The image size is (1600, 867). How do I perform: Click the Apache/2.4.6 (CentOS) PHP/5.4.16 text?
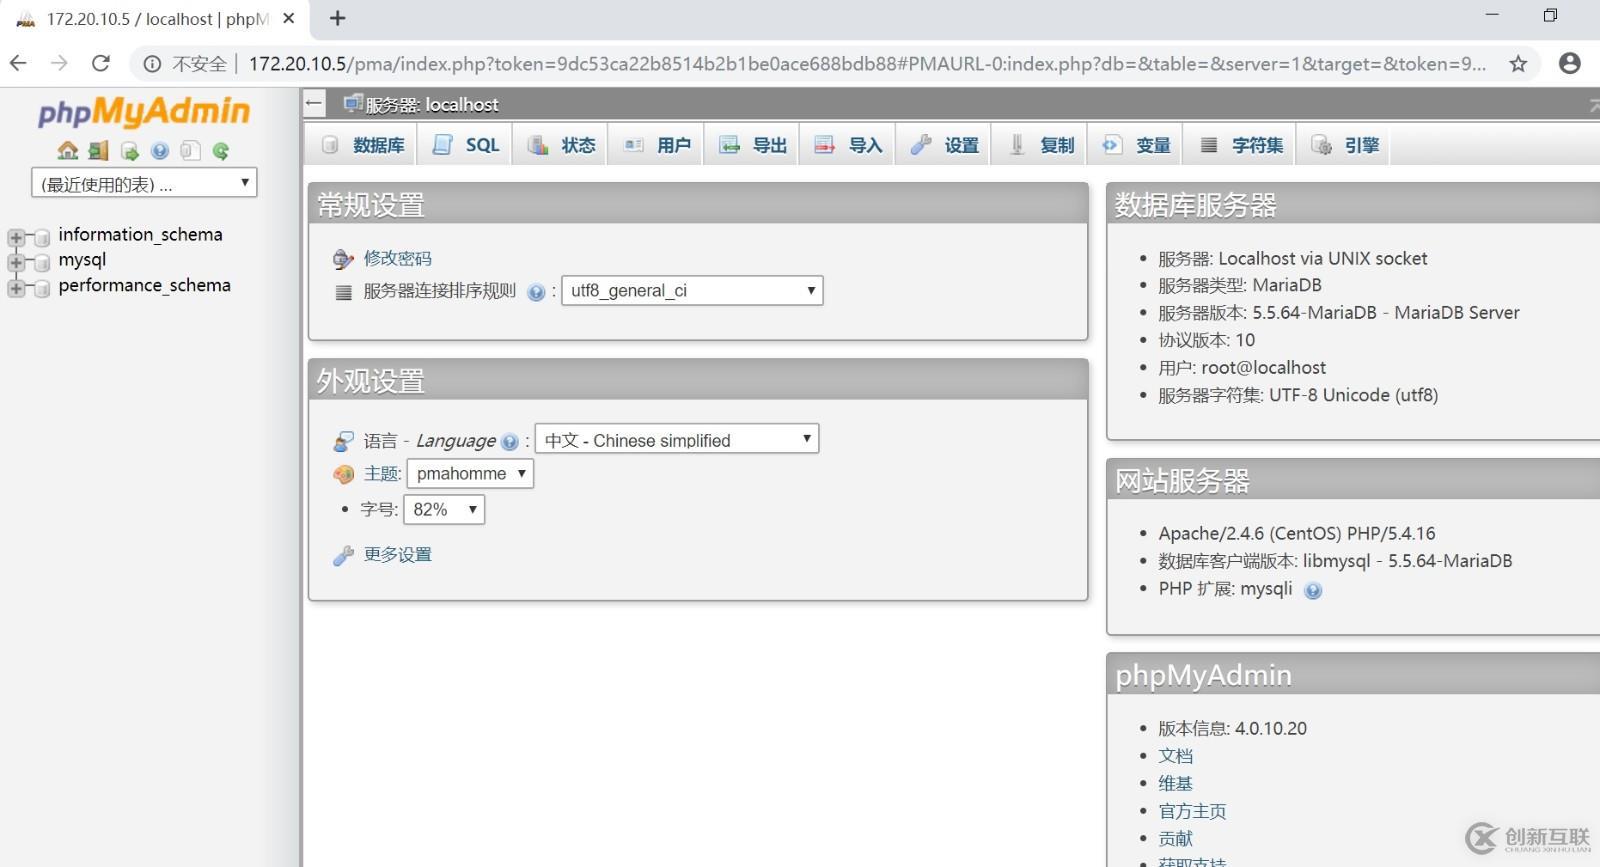(1297, 534)
